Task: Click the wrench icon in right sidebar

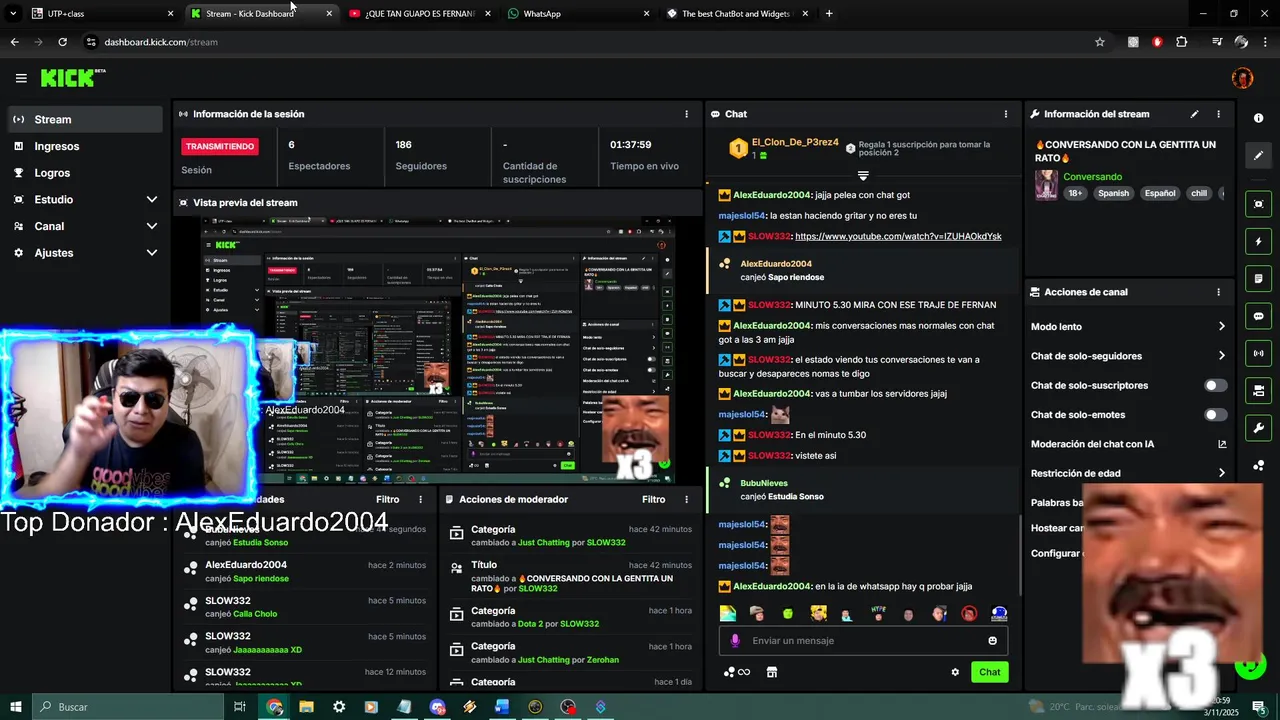Action: tap(1258, 428)
